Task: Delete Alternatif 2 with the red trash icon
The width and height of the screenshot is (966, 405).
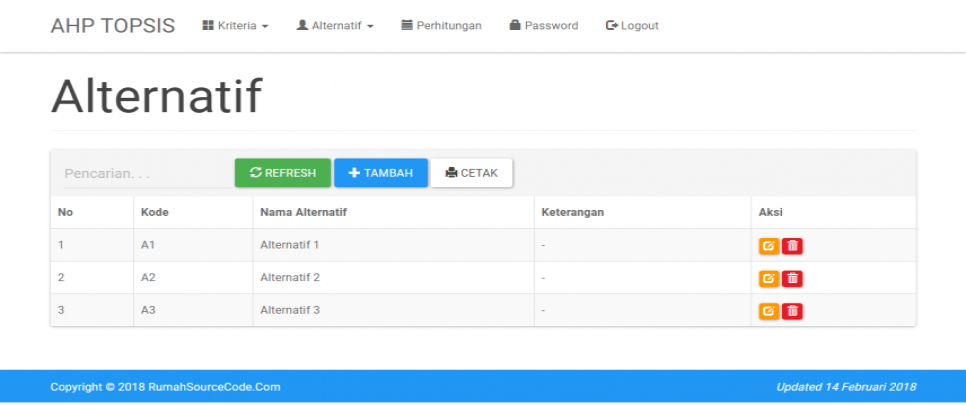Action: pyautogui.click(x=792, y=279)
